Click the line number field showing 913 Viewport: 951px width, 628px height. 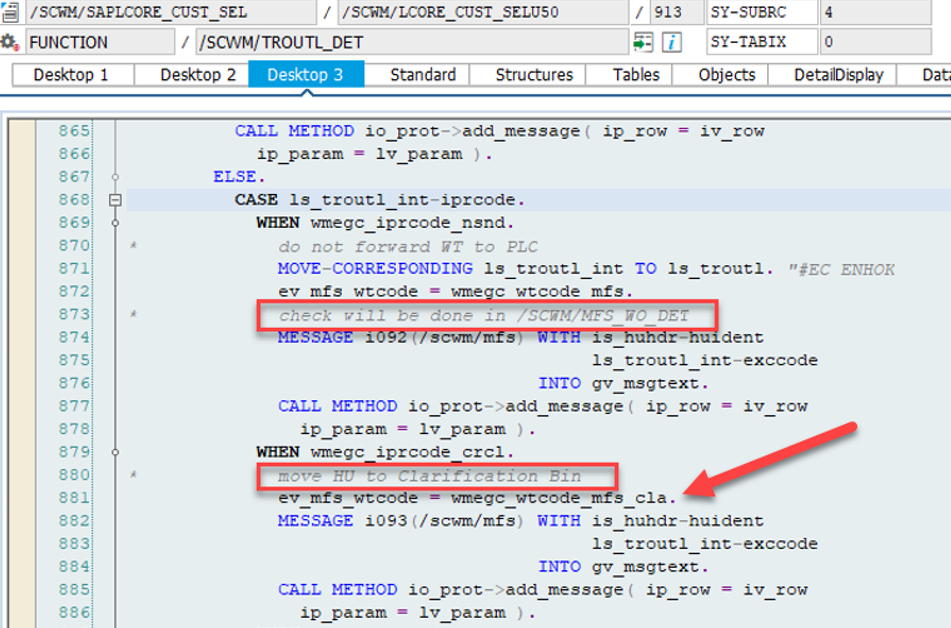tap(675, 12)
